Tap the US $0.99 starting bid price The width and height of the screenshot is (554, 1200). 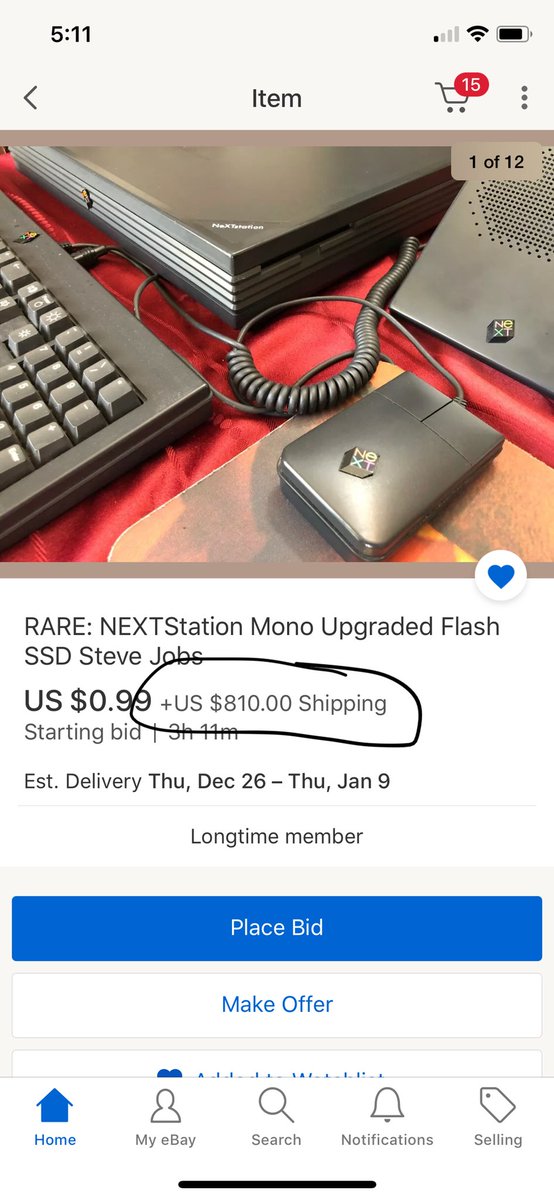click(x=87, y=700)
